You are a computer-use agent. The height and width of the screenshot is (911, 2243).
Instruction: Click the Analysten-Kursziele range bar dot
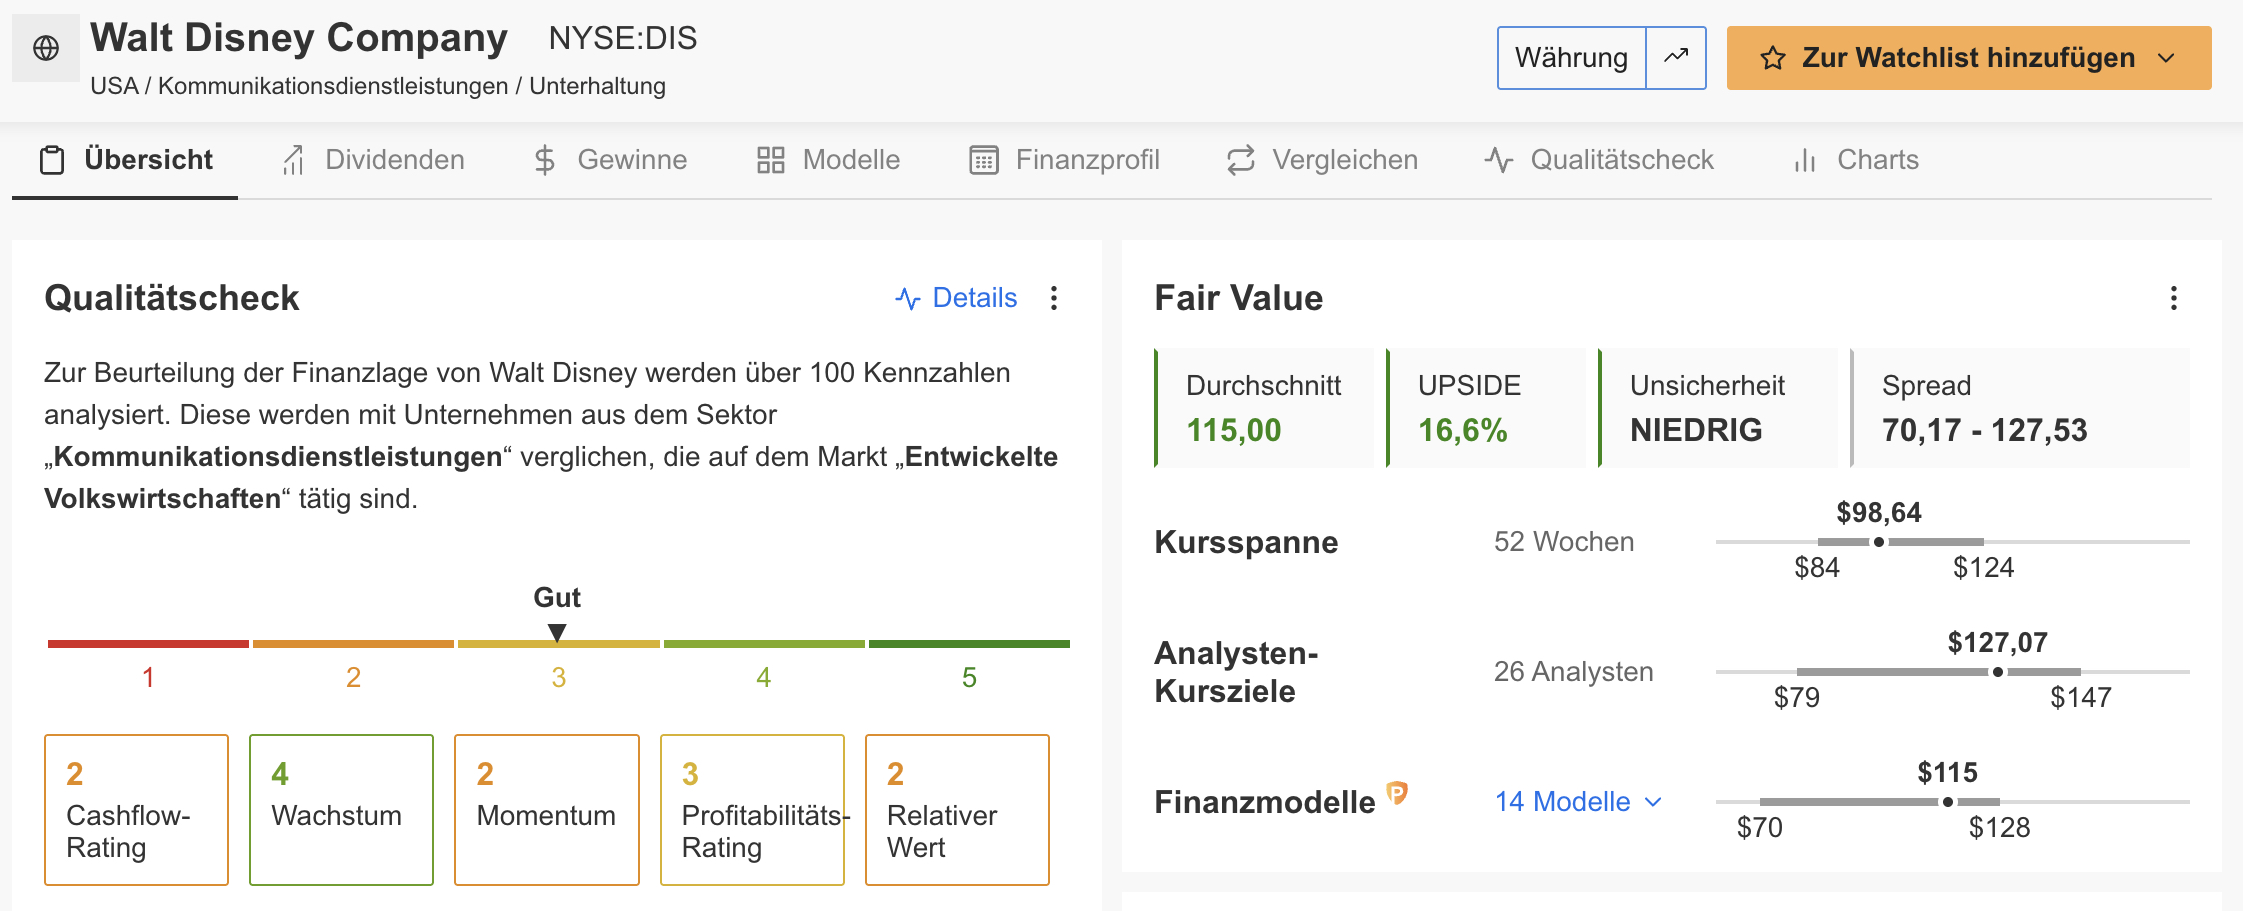click(x=1998, y=672)
